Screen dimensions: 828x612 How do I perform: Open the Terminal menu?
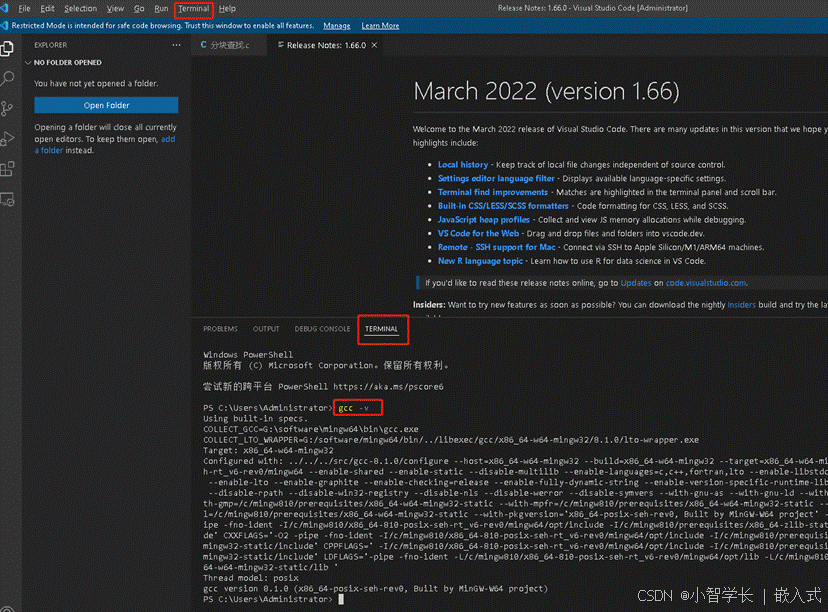pyautogui.click(x=193, y=8)
